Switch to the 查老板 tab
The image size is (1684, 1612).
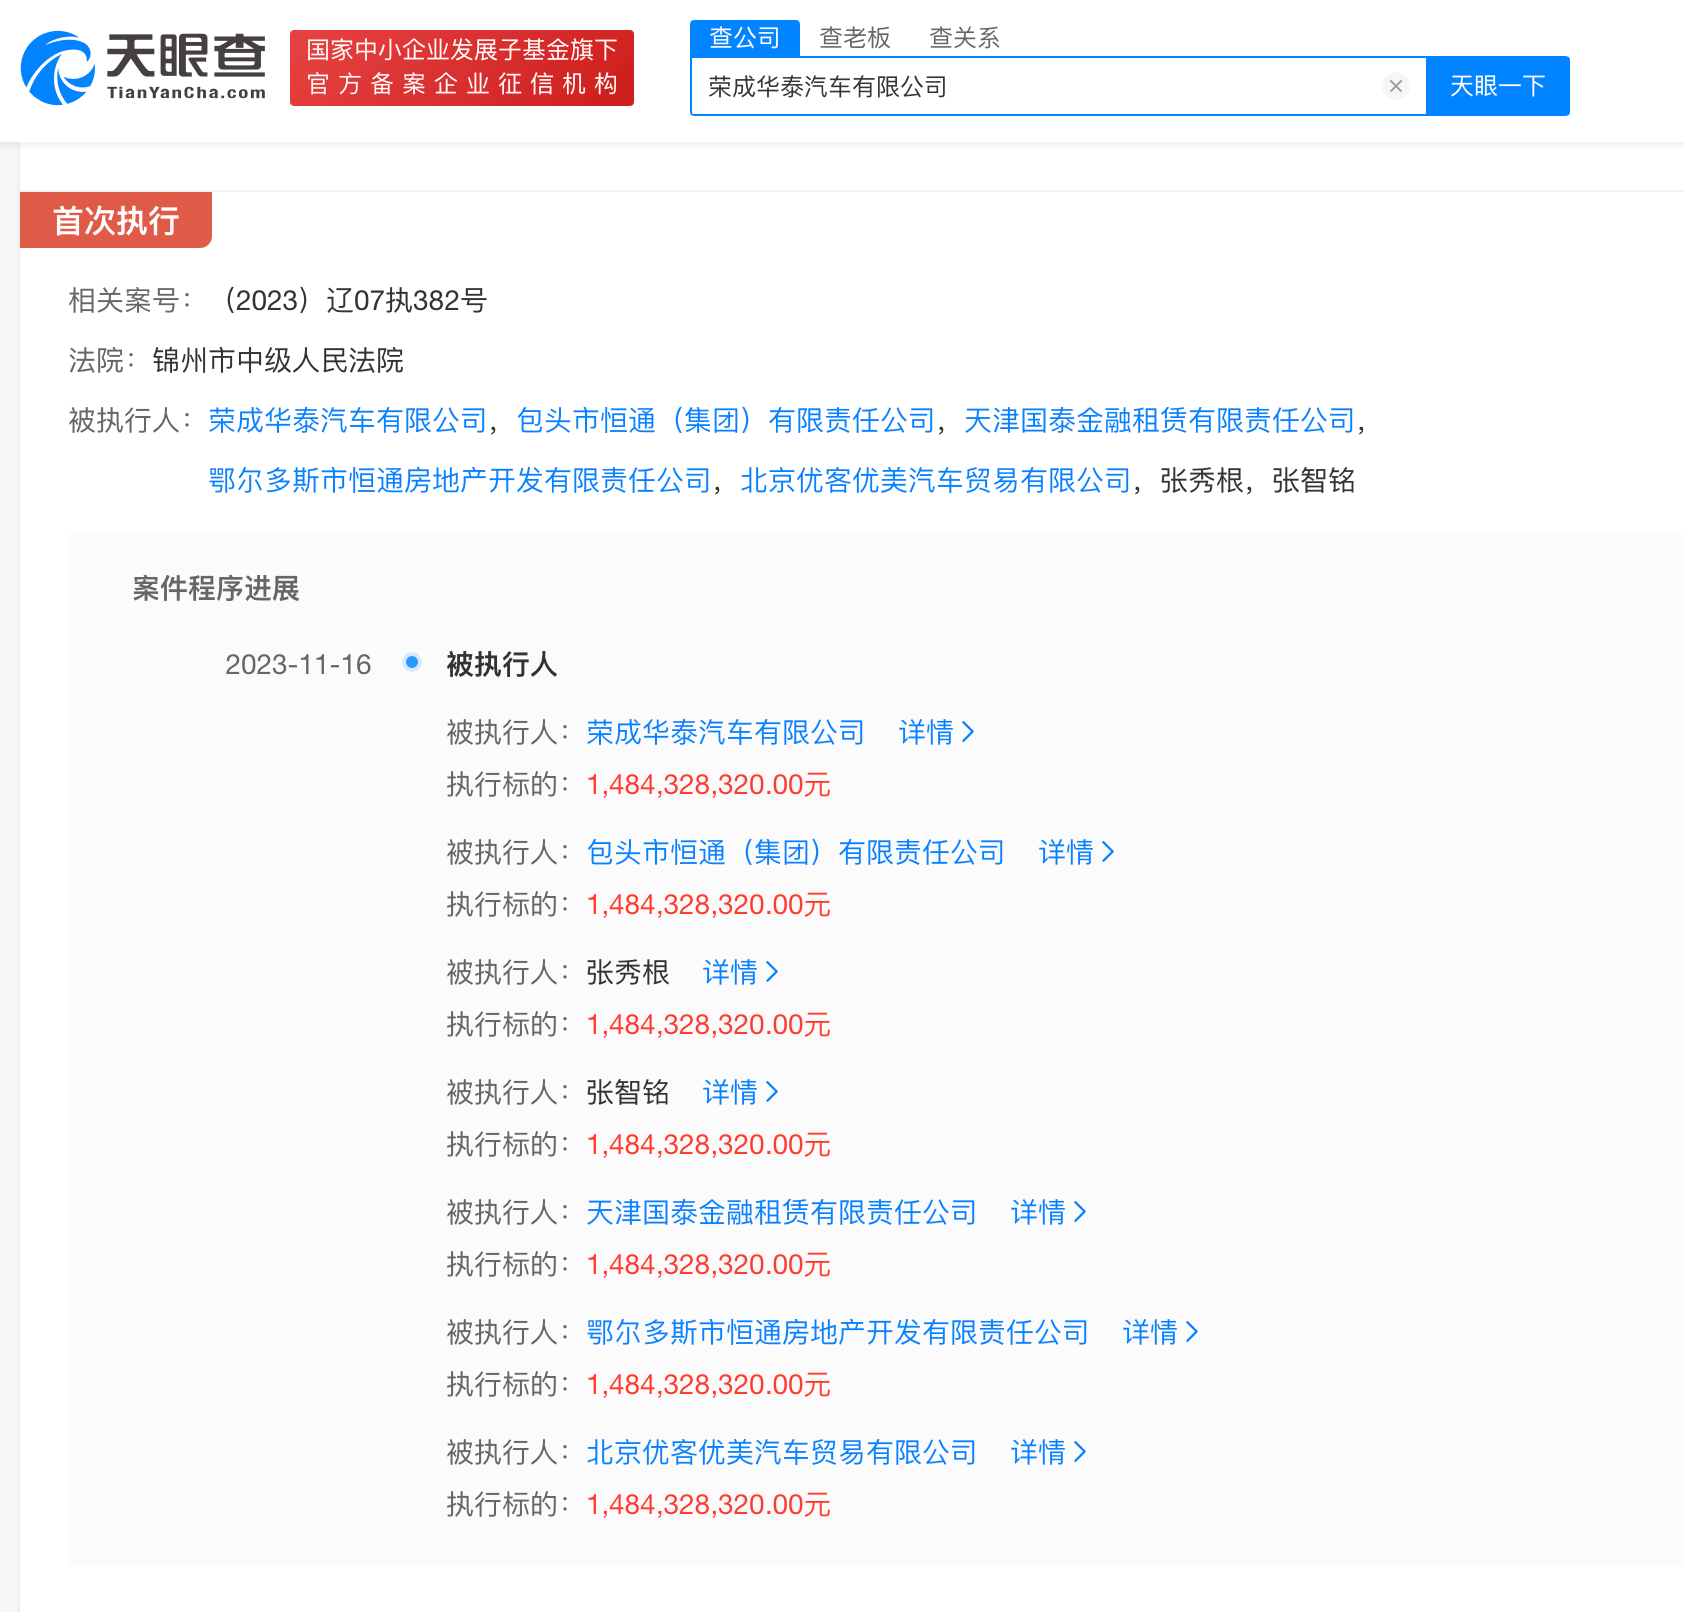coord(853,38)
